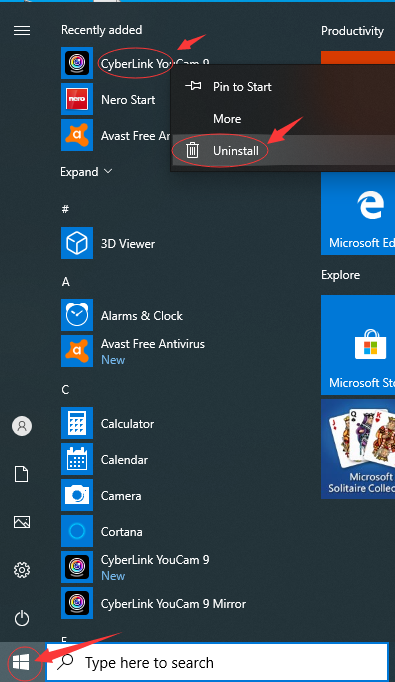Open the Microsoft Store tile
This screenshot has height=682, width=395.
coord(358,345)
